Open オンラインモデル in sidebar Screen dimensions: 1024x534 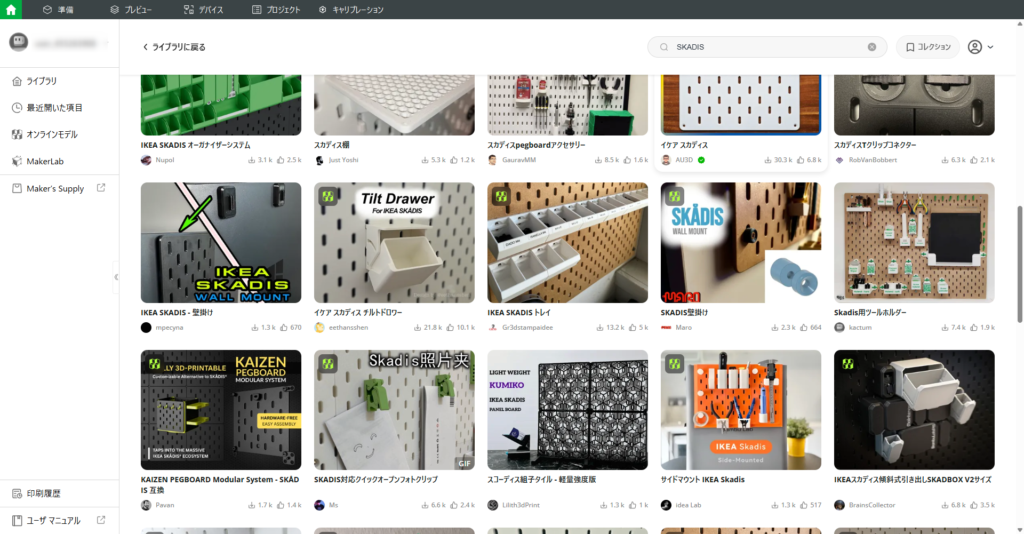click(x=51, y=134)
